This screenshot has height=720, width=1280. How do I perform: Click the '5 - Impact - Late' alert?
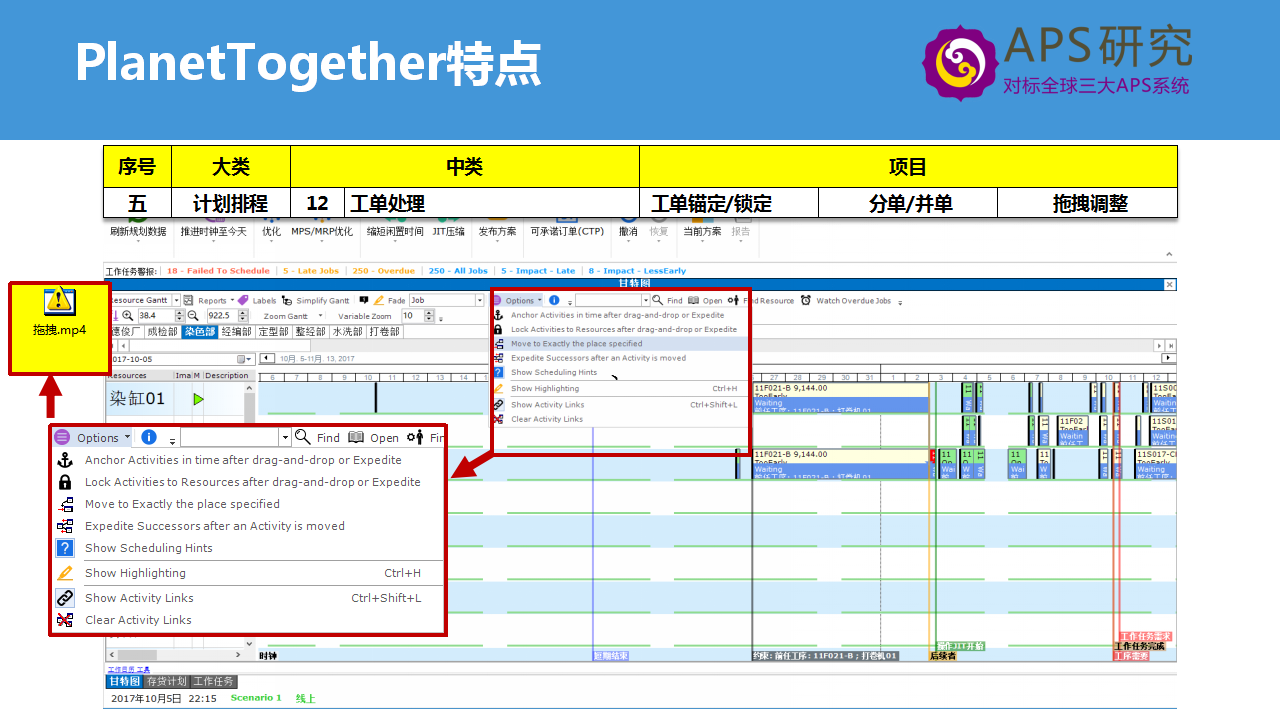(538, 271)
